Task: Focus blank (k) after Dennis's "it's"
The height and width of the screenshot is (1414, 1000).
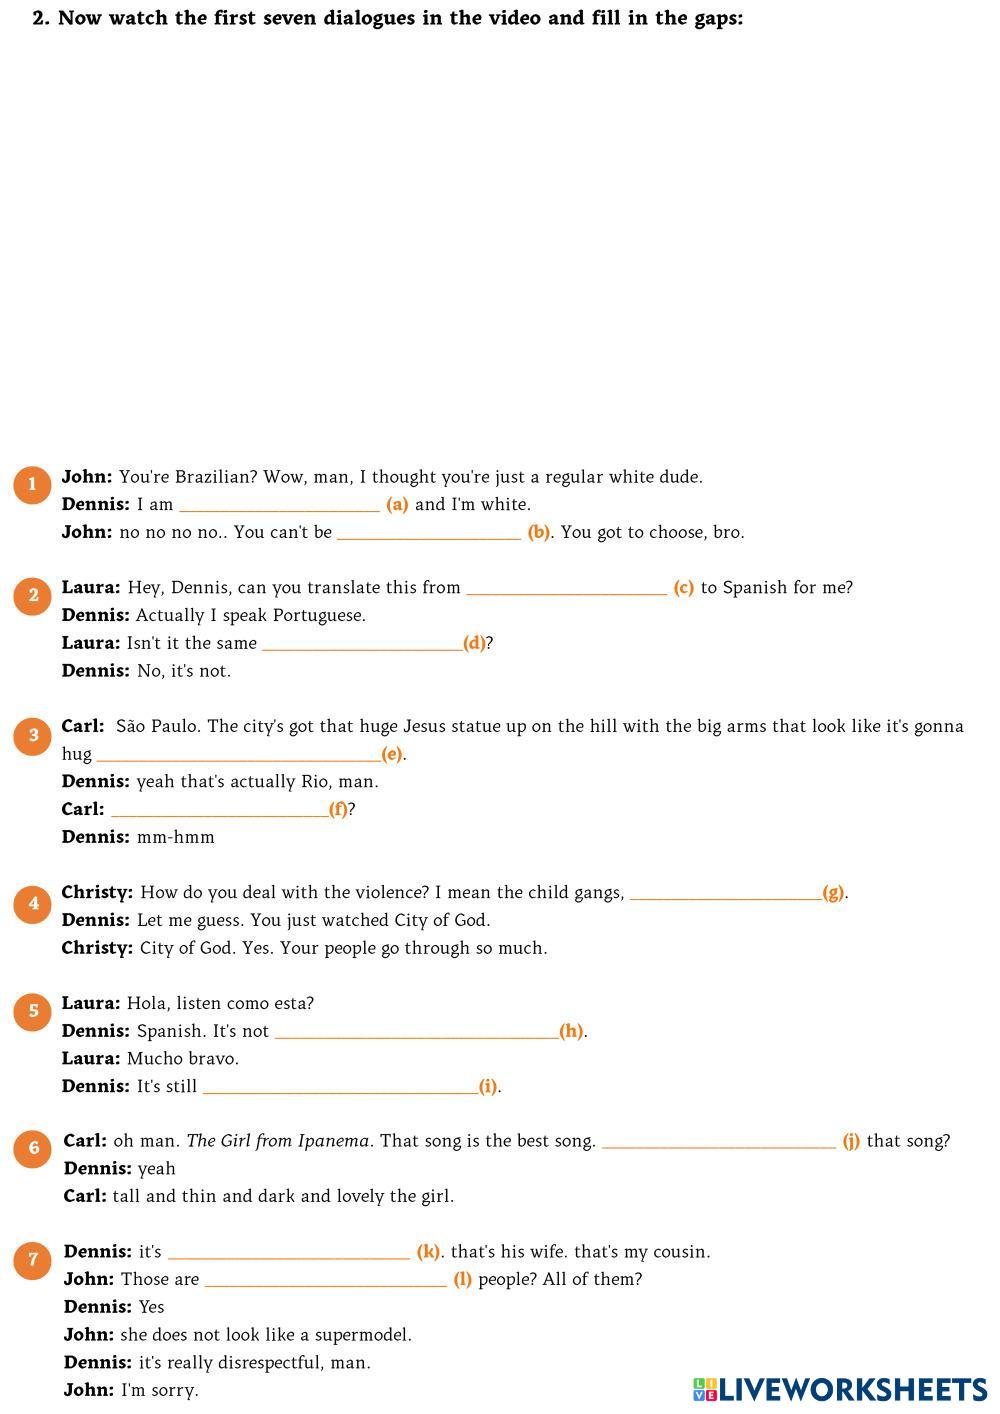Action: 288,1251
